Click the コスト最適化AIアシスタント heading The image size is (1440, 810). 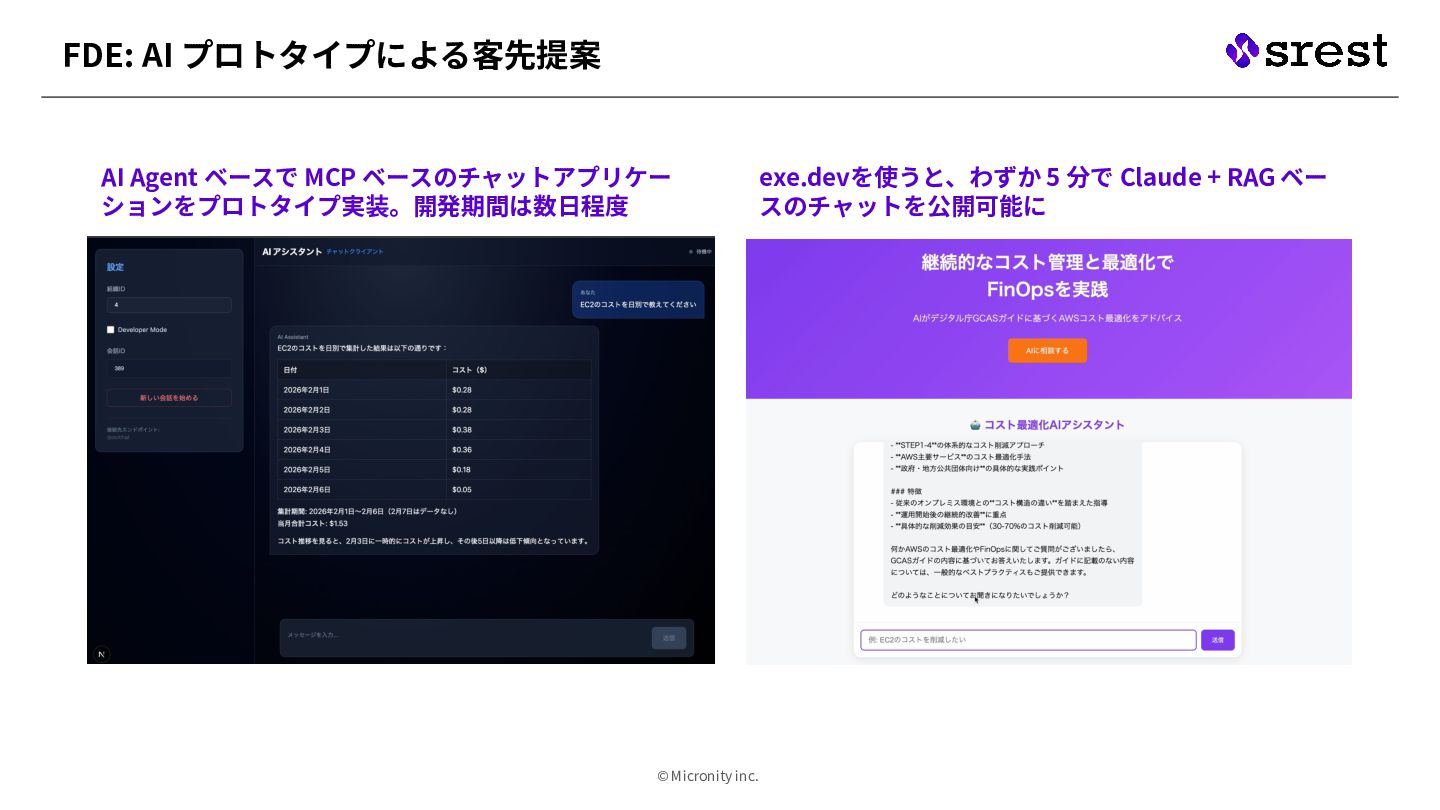click(1054, 425)
